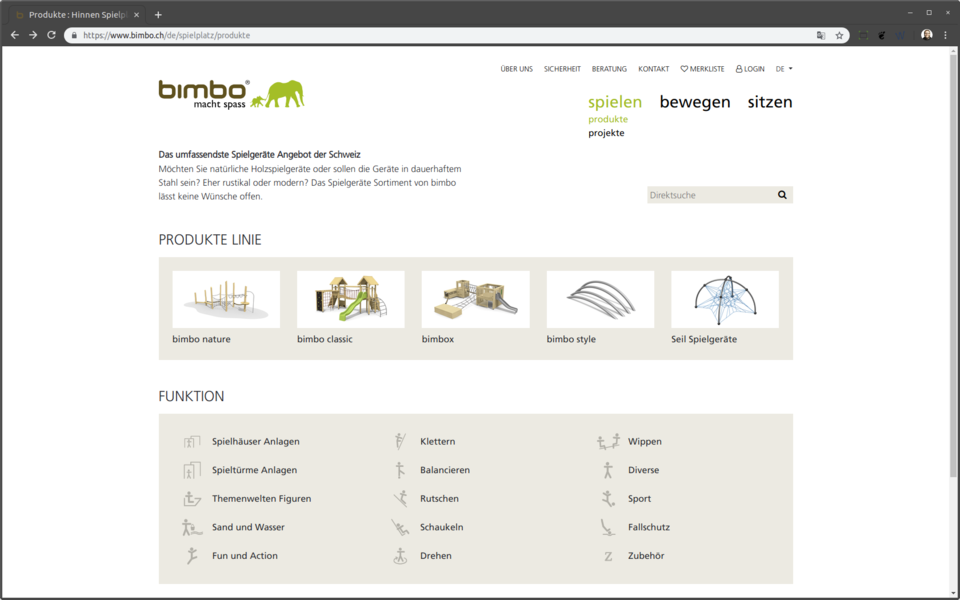The image size is (960, 600).
Task: Open the bewegen main menu
Action: [695, 102]
